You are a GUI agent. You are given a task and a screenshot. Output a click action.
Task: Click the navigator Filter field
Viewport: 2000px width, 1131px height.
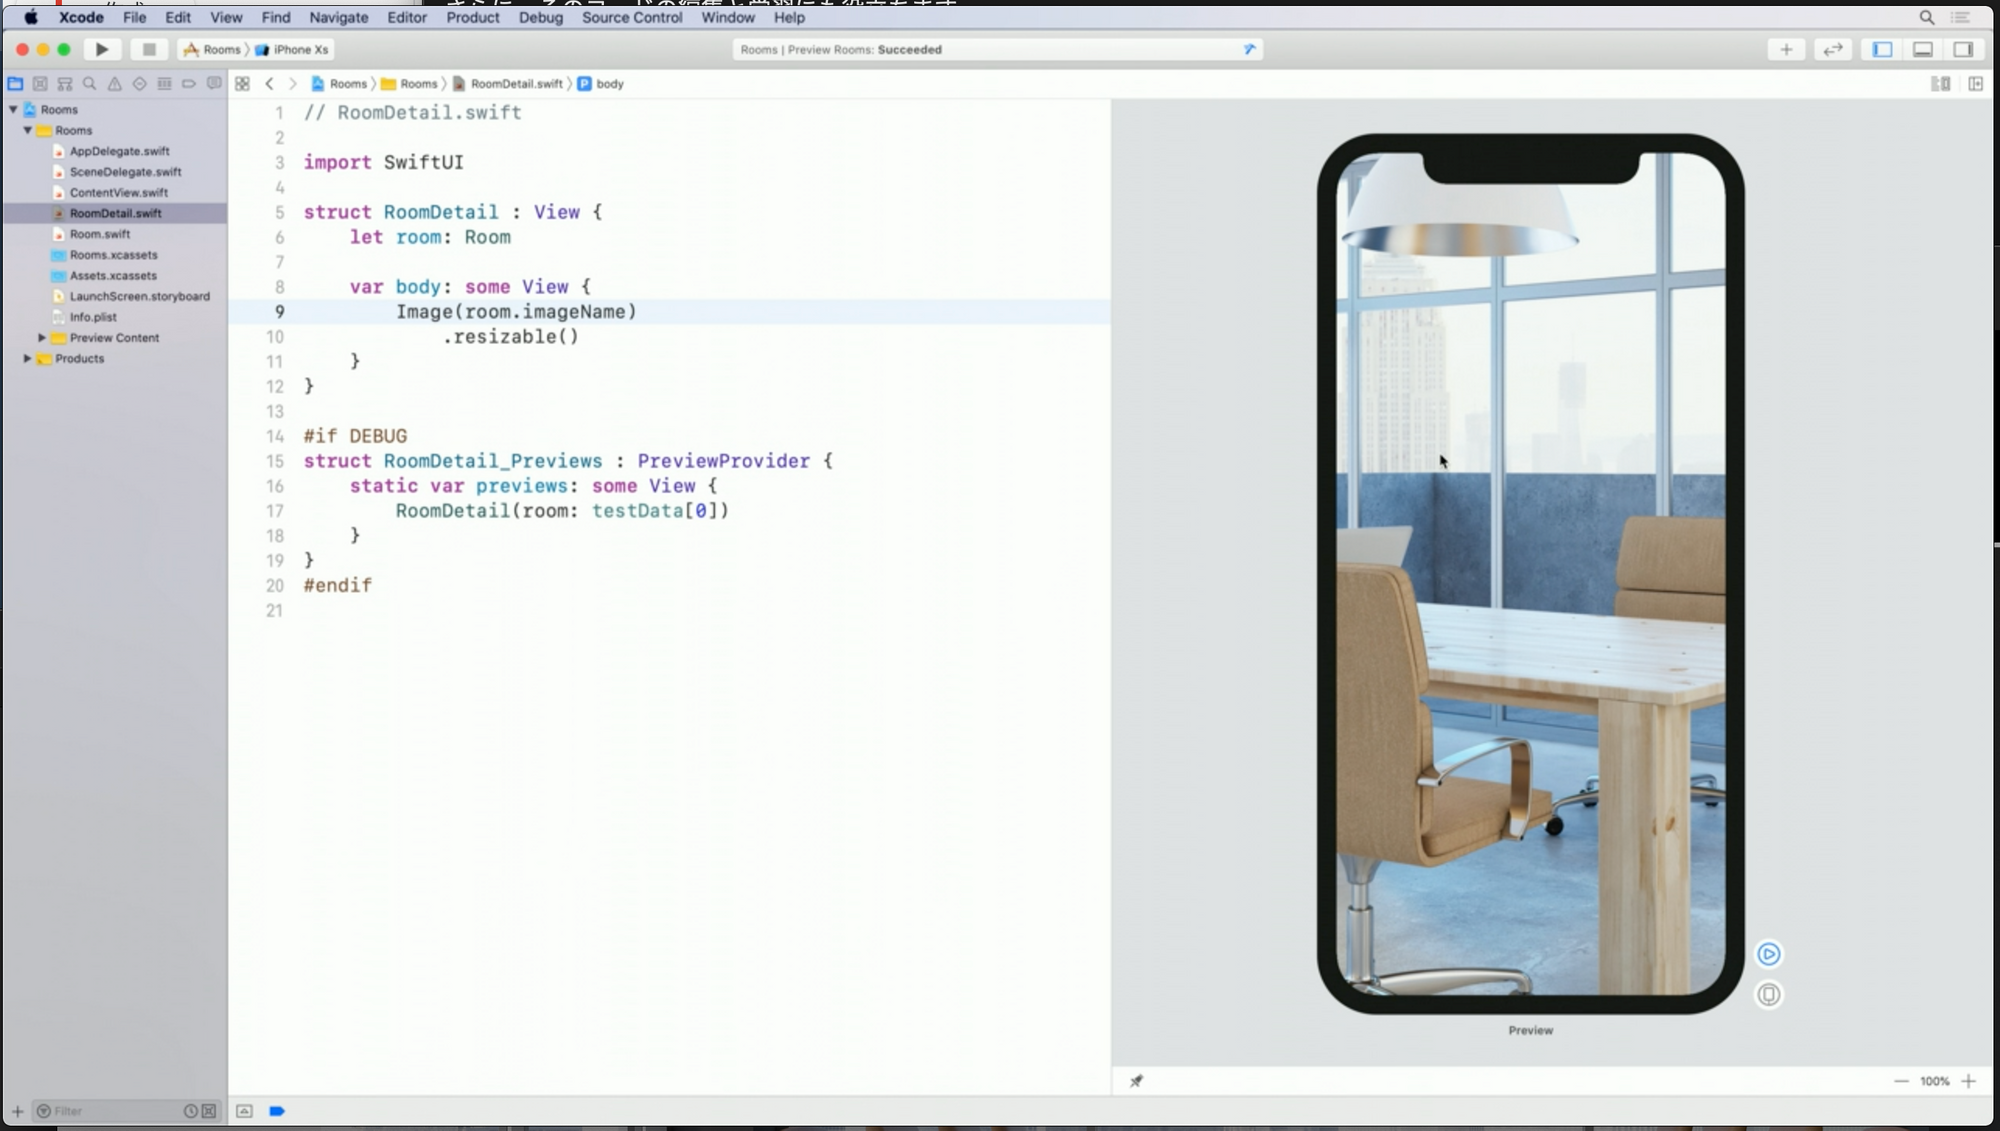click(110, 1111)
